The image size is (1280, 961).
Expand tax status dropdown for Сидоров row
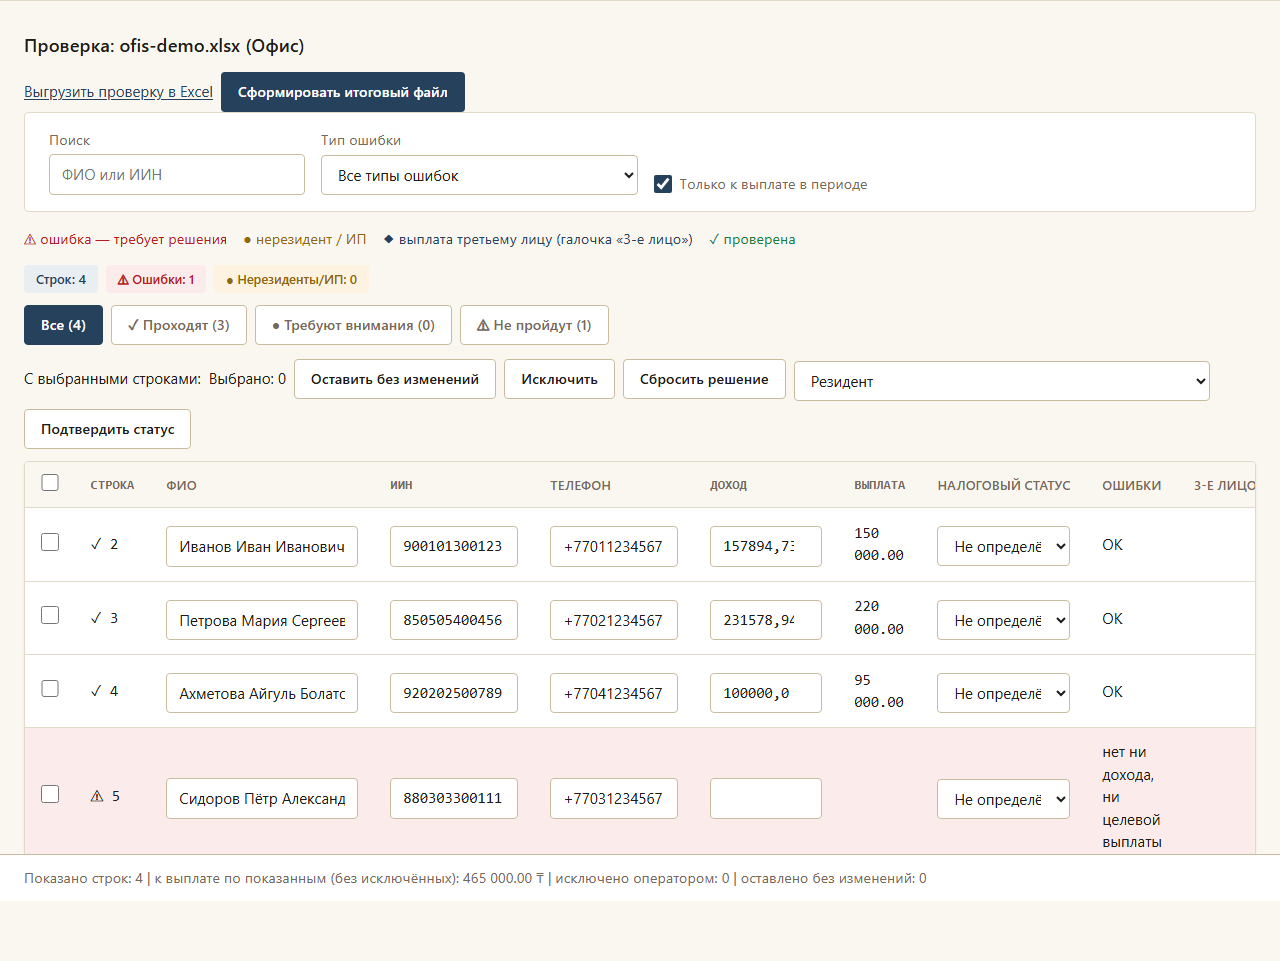pos(1003,799)
